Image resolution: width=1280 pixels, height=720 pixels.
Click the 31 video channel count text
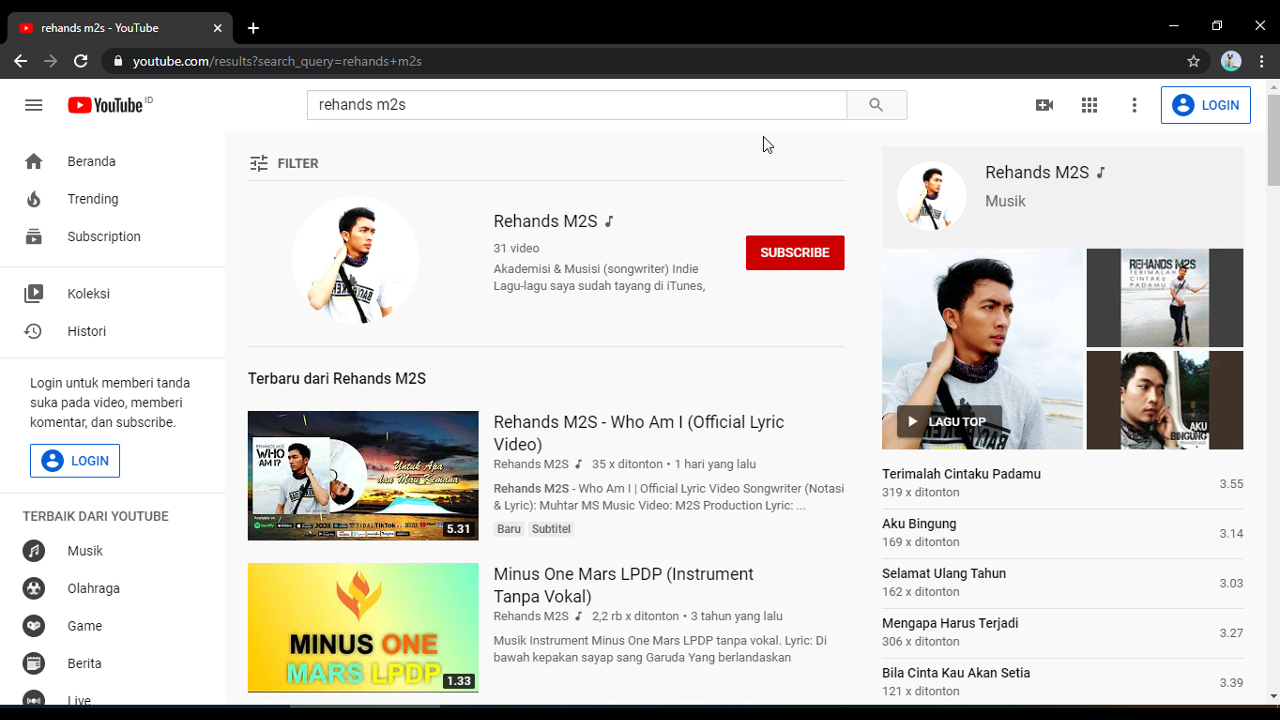click(516, 248)
